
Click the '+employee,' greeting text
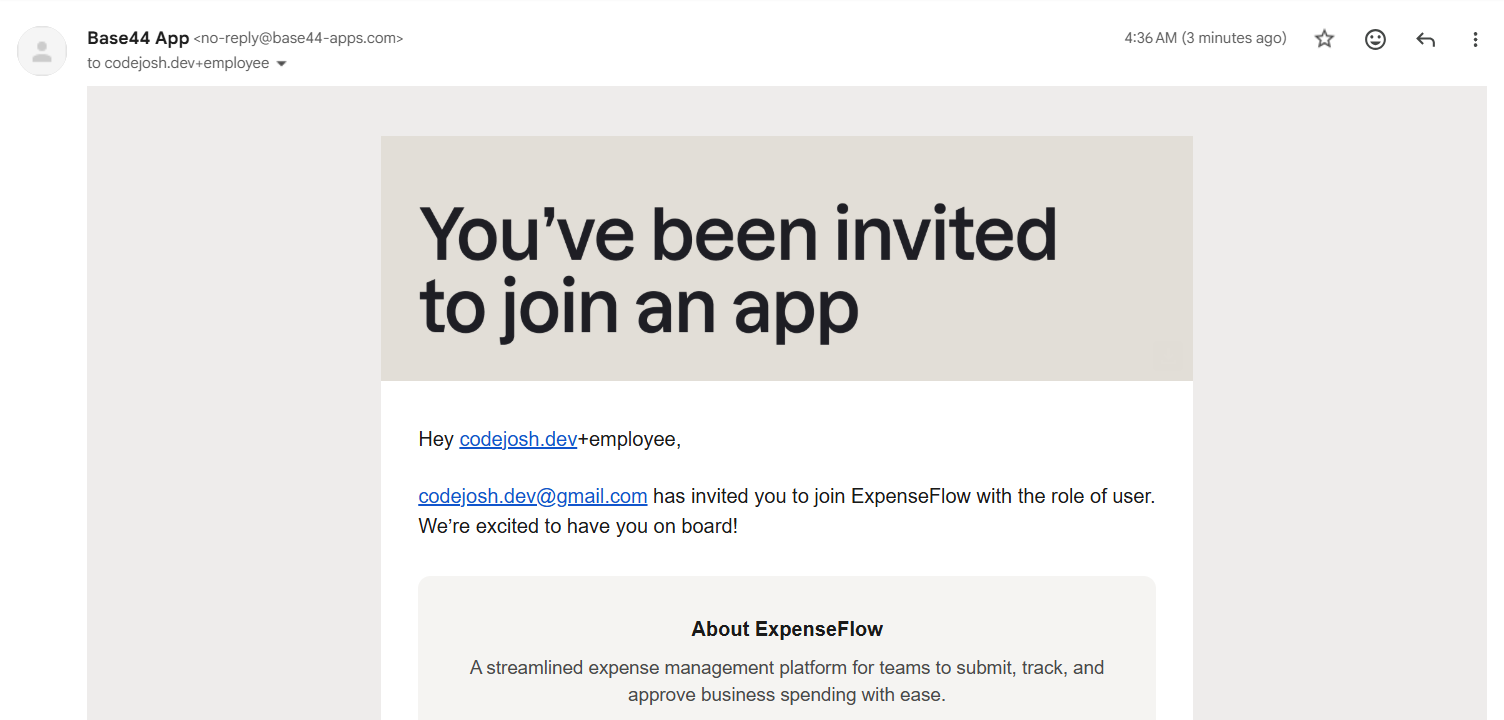630,439
